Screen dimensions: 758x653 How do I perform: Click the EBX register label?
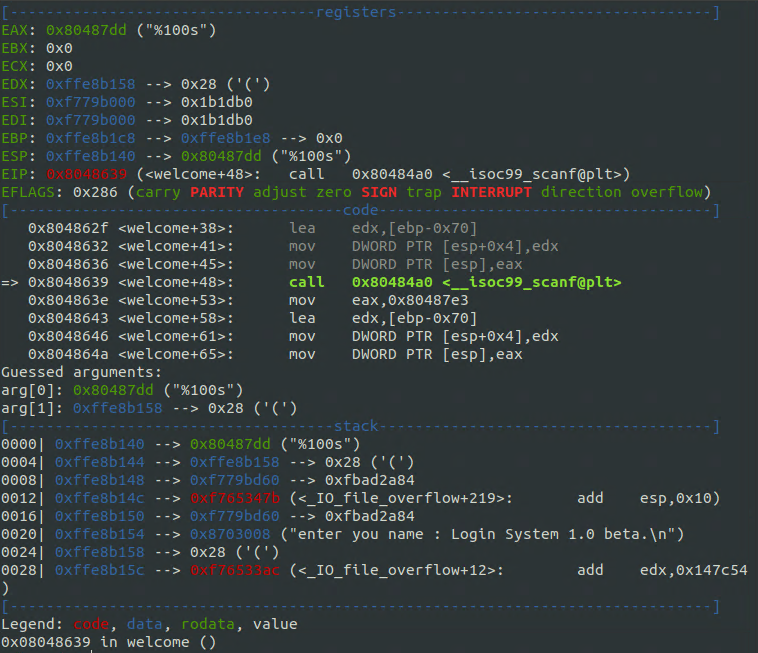click(x=14, y=48)
